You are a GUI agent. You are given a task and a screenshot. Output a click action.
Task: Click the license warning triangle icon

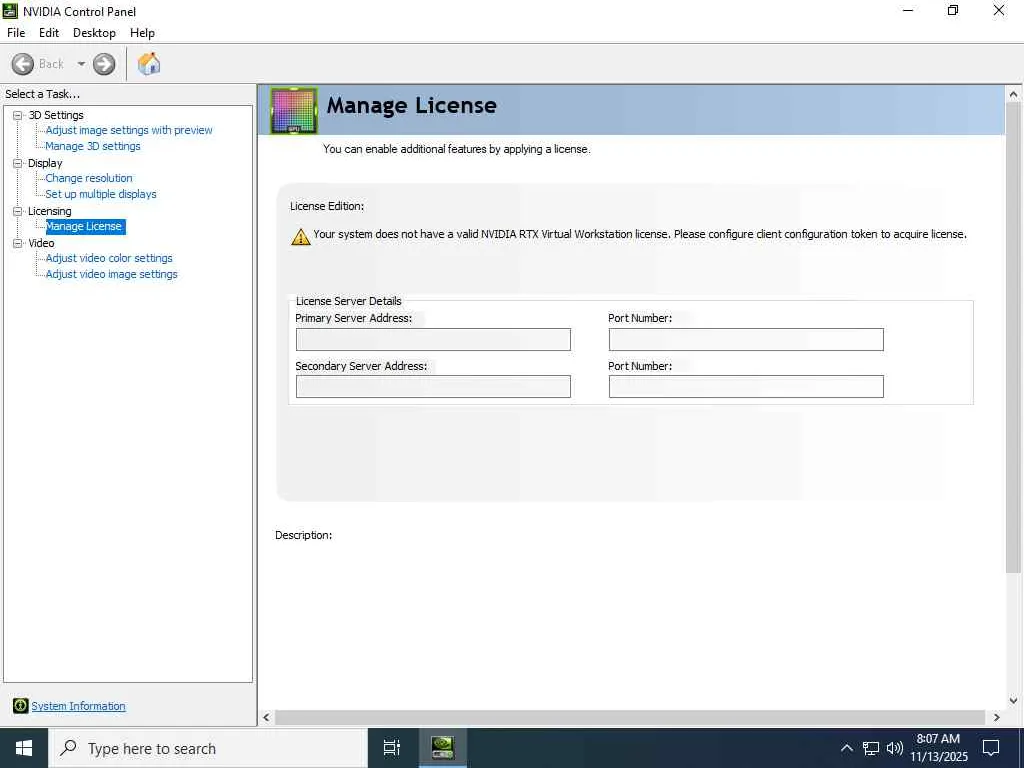(300, 236)
